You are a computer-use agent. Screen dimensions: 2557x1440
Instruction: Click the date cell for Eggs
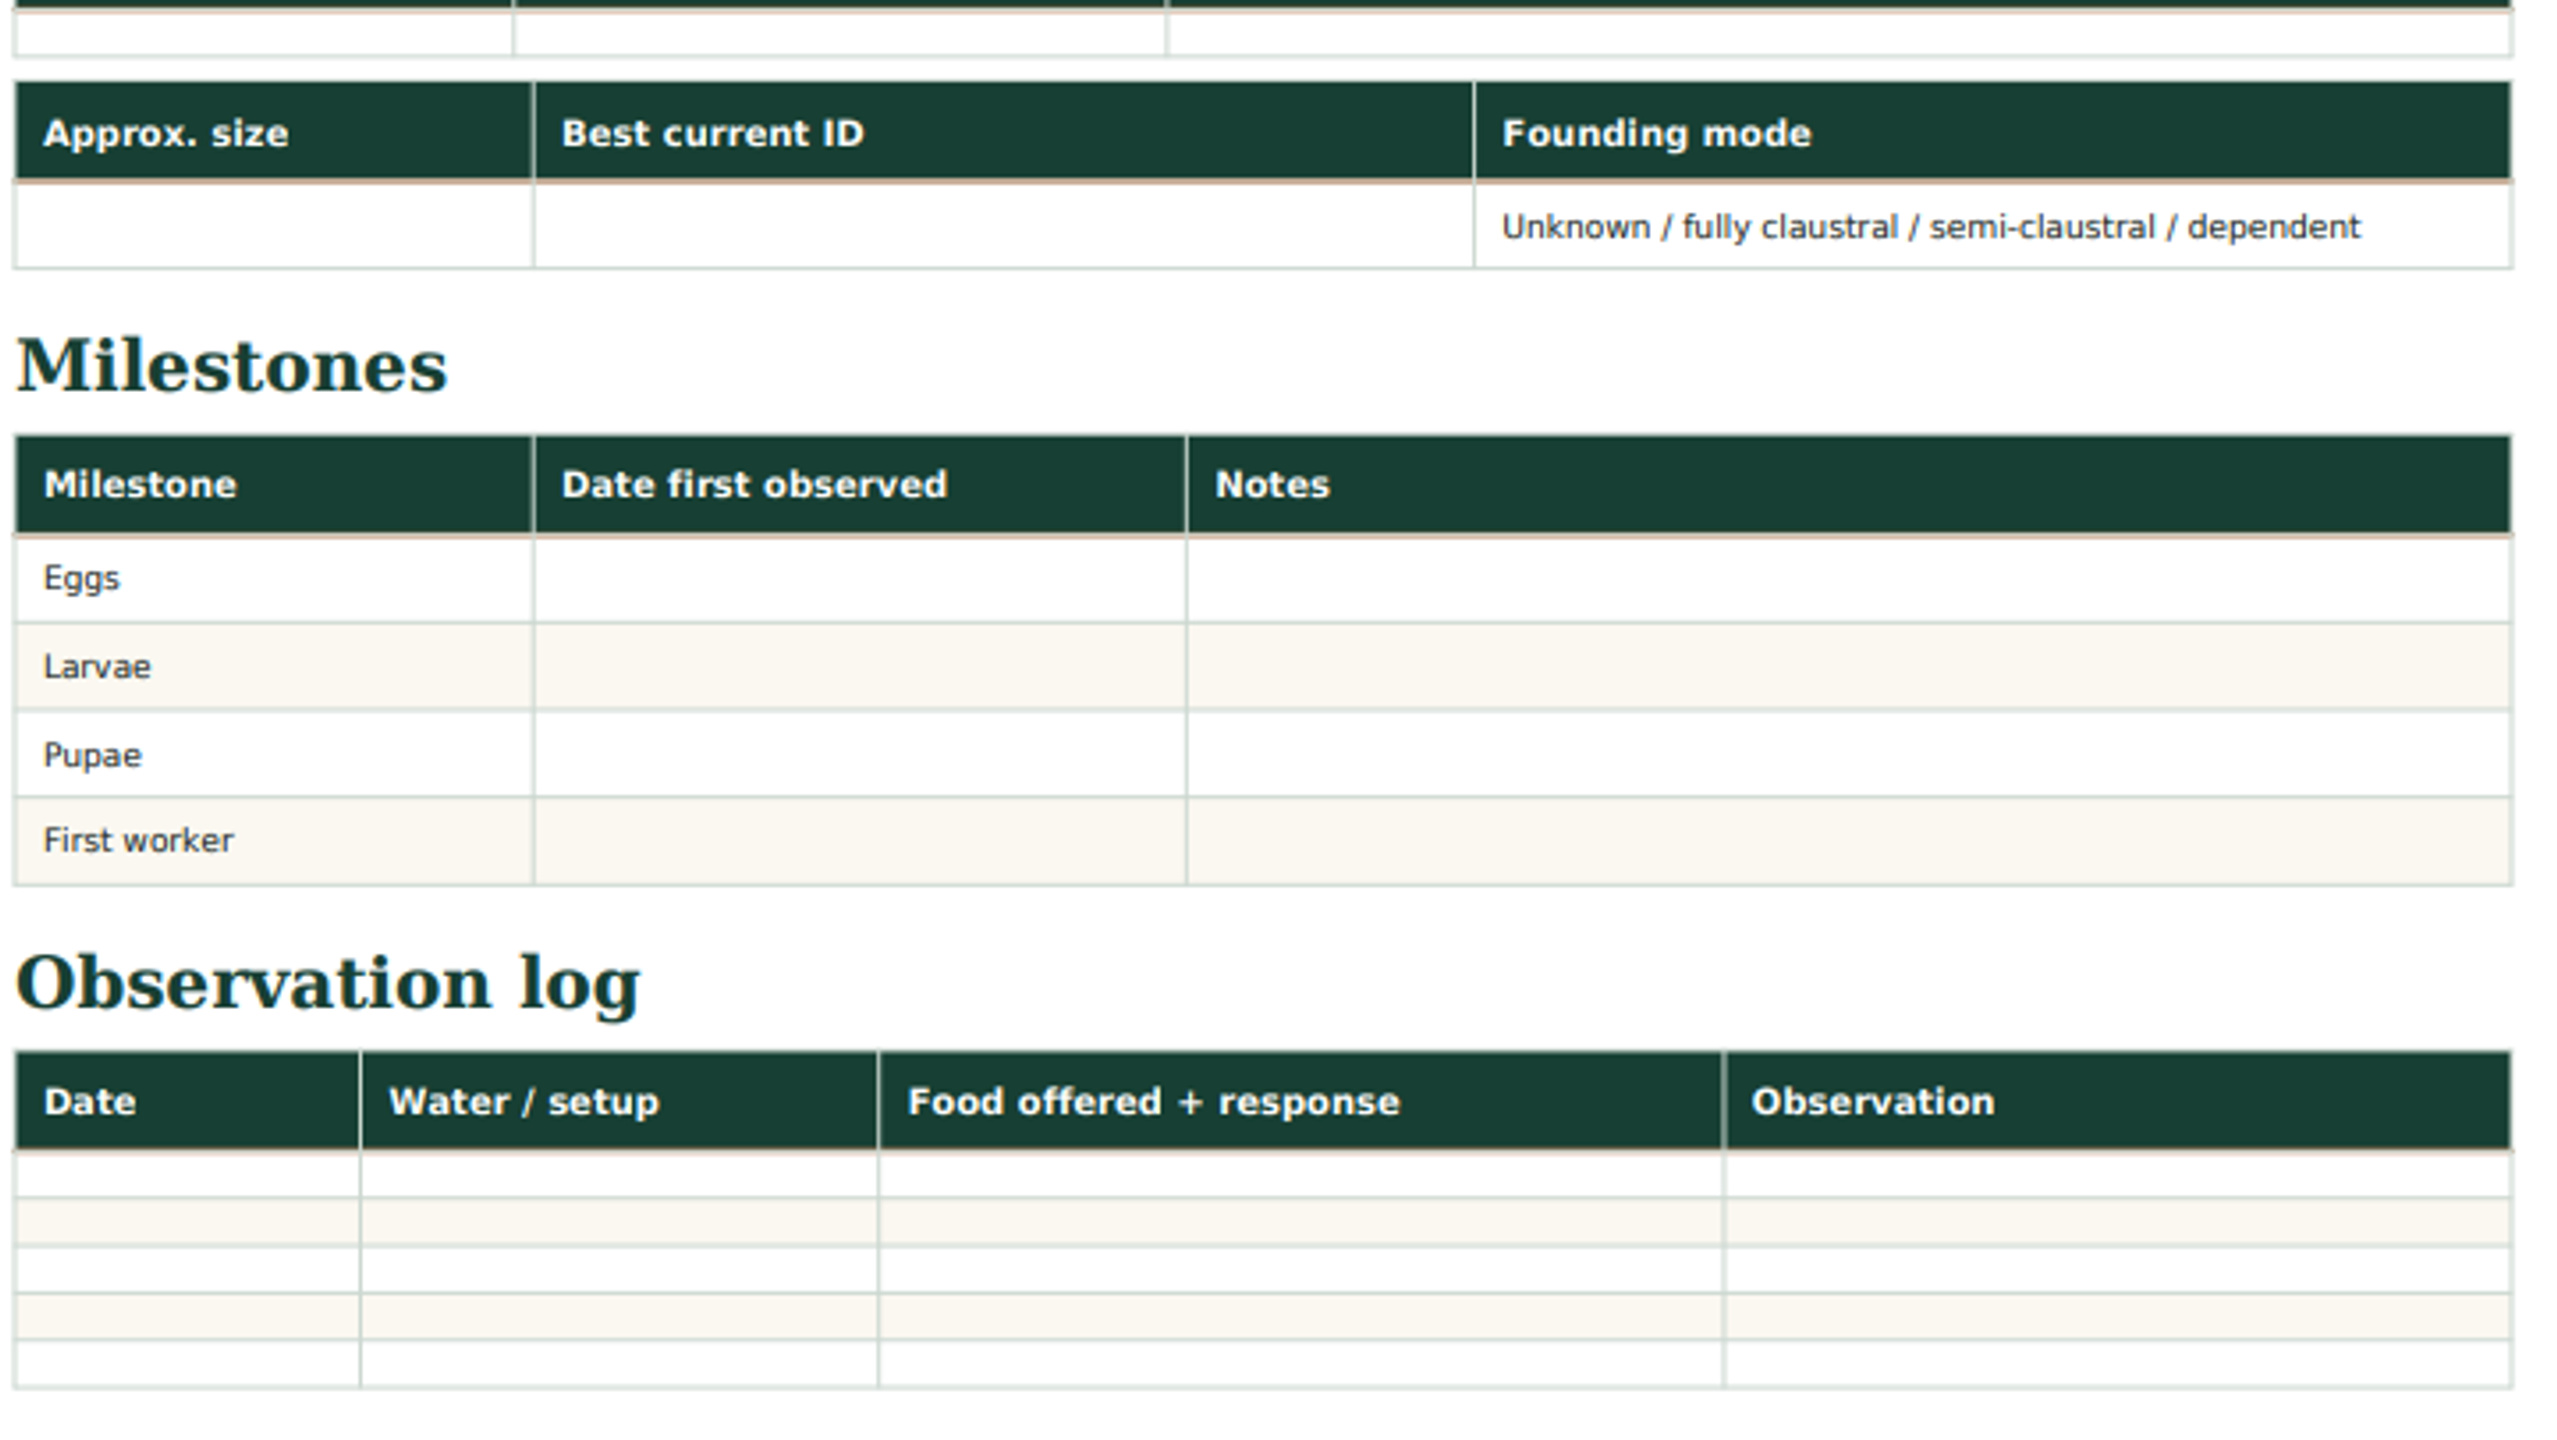click(860, 579)
